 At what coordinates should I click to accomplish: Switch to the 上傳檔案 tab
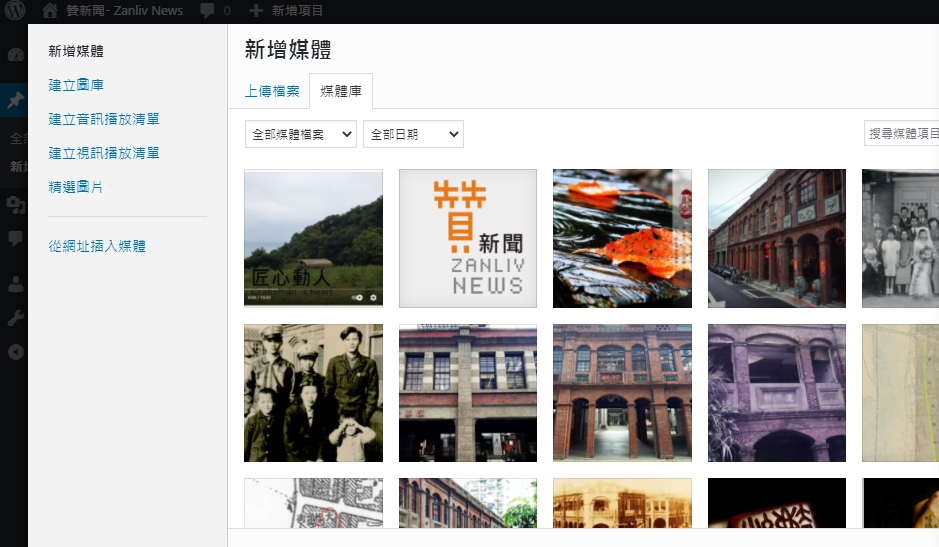pyautogui.click(x=272, y=91)
